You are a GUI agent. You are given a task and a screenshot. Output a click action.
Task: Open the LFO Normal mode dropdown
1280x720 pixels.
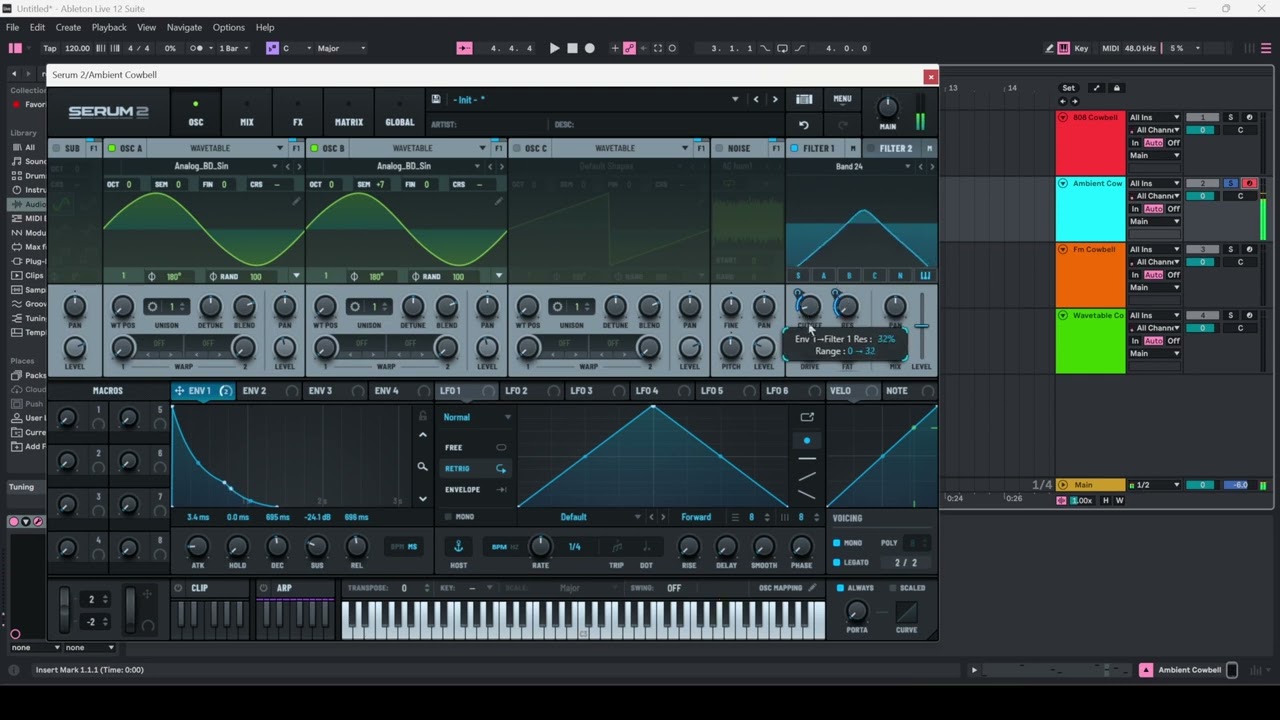[x=478, y=417]
